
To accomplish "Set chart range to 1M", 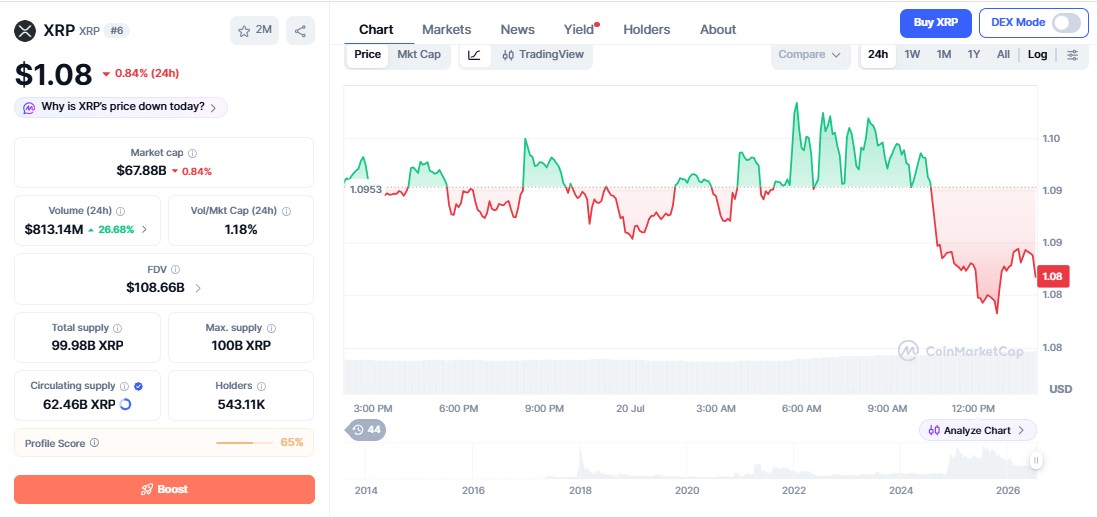I will 944,55.
